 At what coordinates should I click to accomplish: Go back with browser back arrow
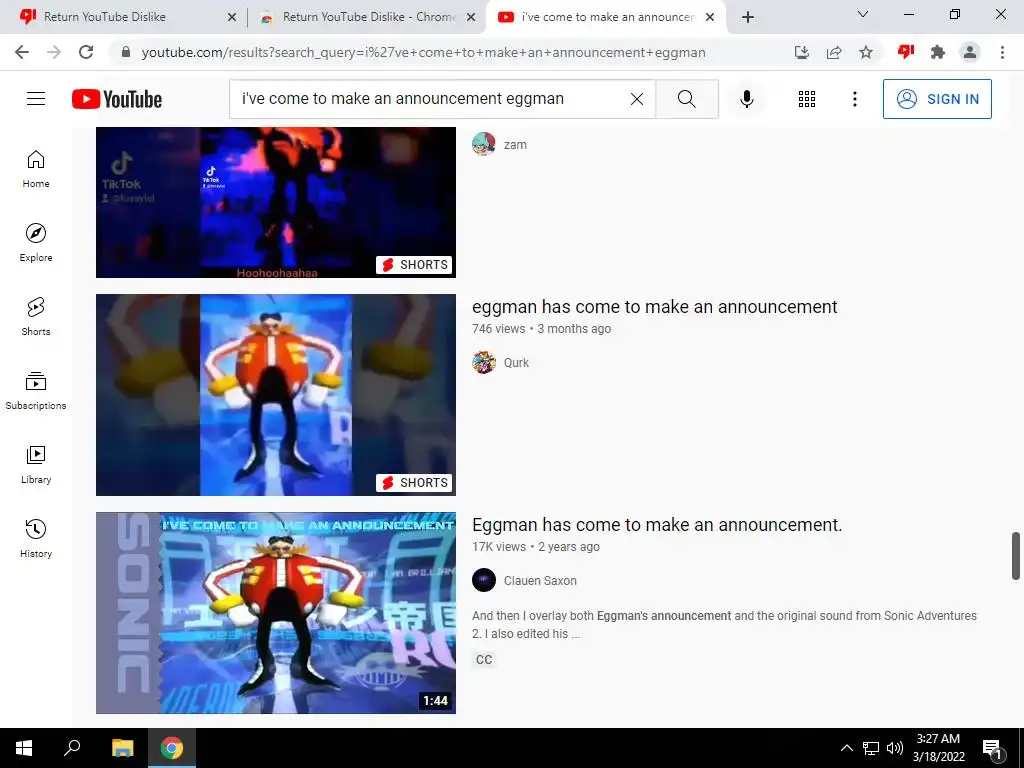click(x=22, y=52)
